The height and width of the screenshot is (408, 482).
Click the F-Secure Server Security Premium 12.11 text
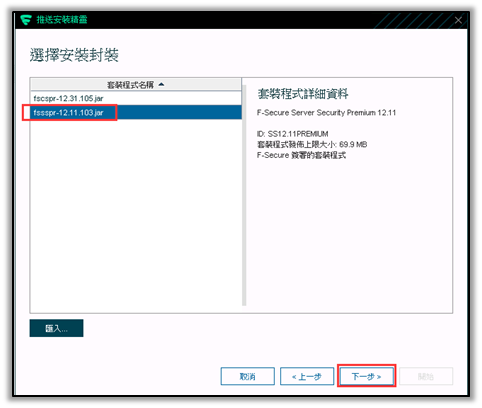pos(326,113)
